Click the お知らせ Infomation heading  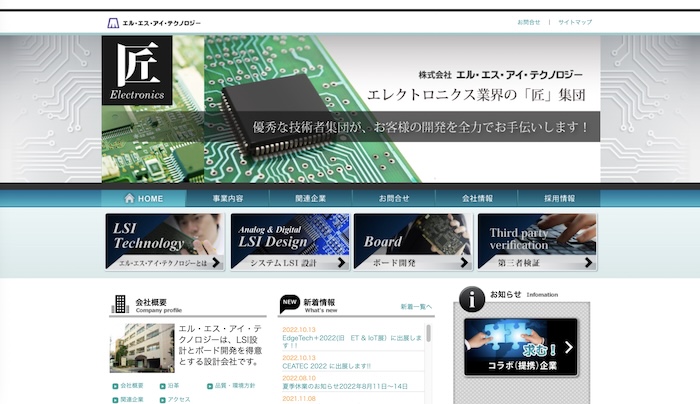click(524, 295)
